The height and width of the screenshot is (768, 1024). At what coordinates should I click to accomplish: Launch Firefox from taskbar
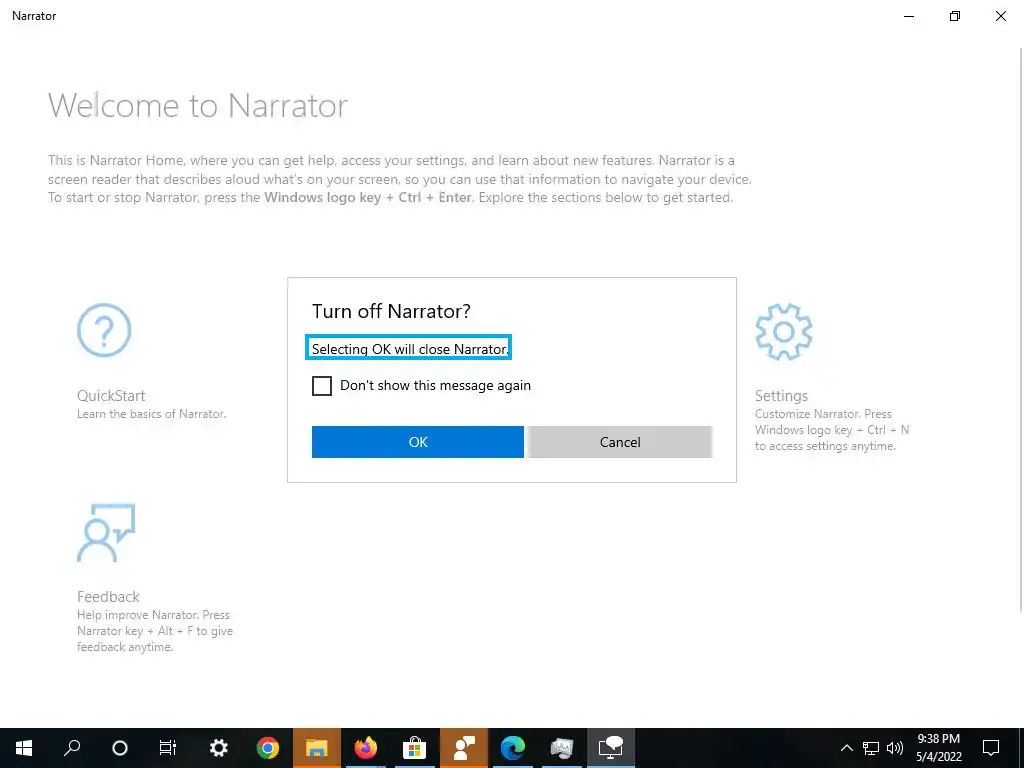tap(366, 748)
